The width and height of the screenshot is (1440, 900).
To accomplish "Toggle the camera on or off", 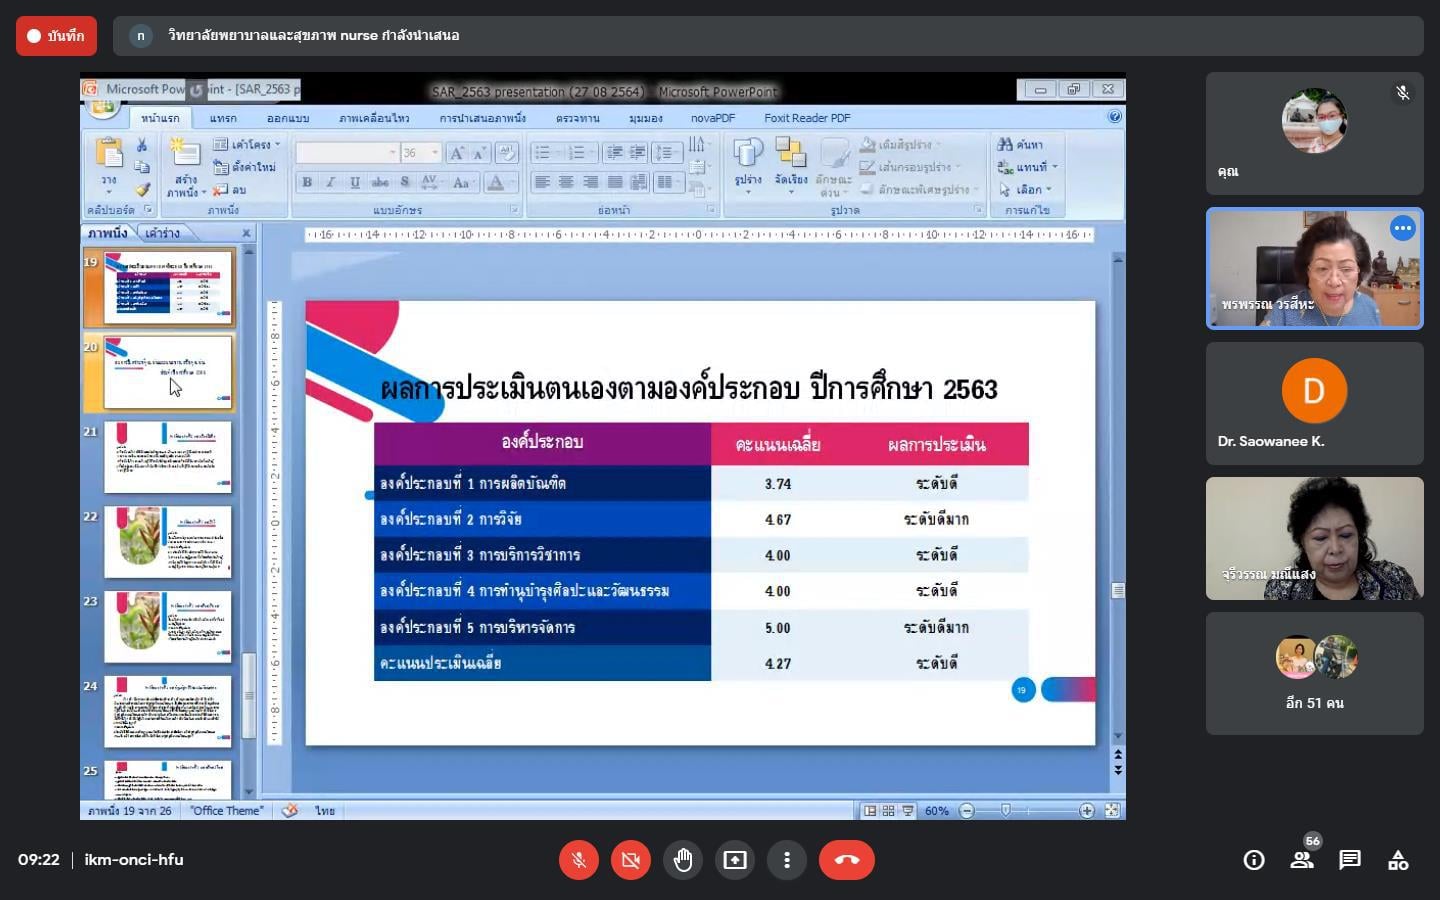I will (x=631, y=860).
